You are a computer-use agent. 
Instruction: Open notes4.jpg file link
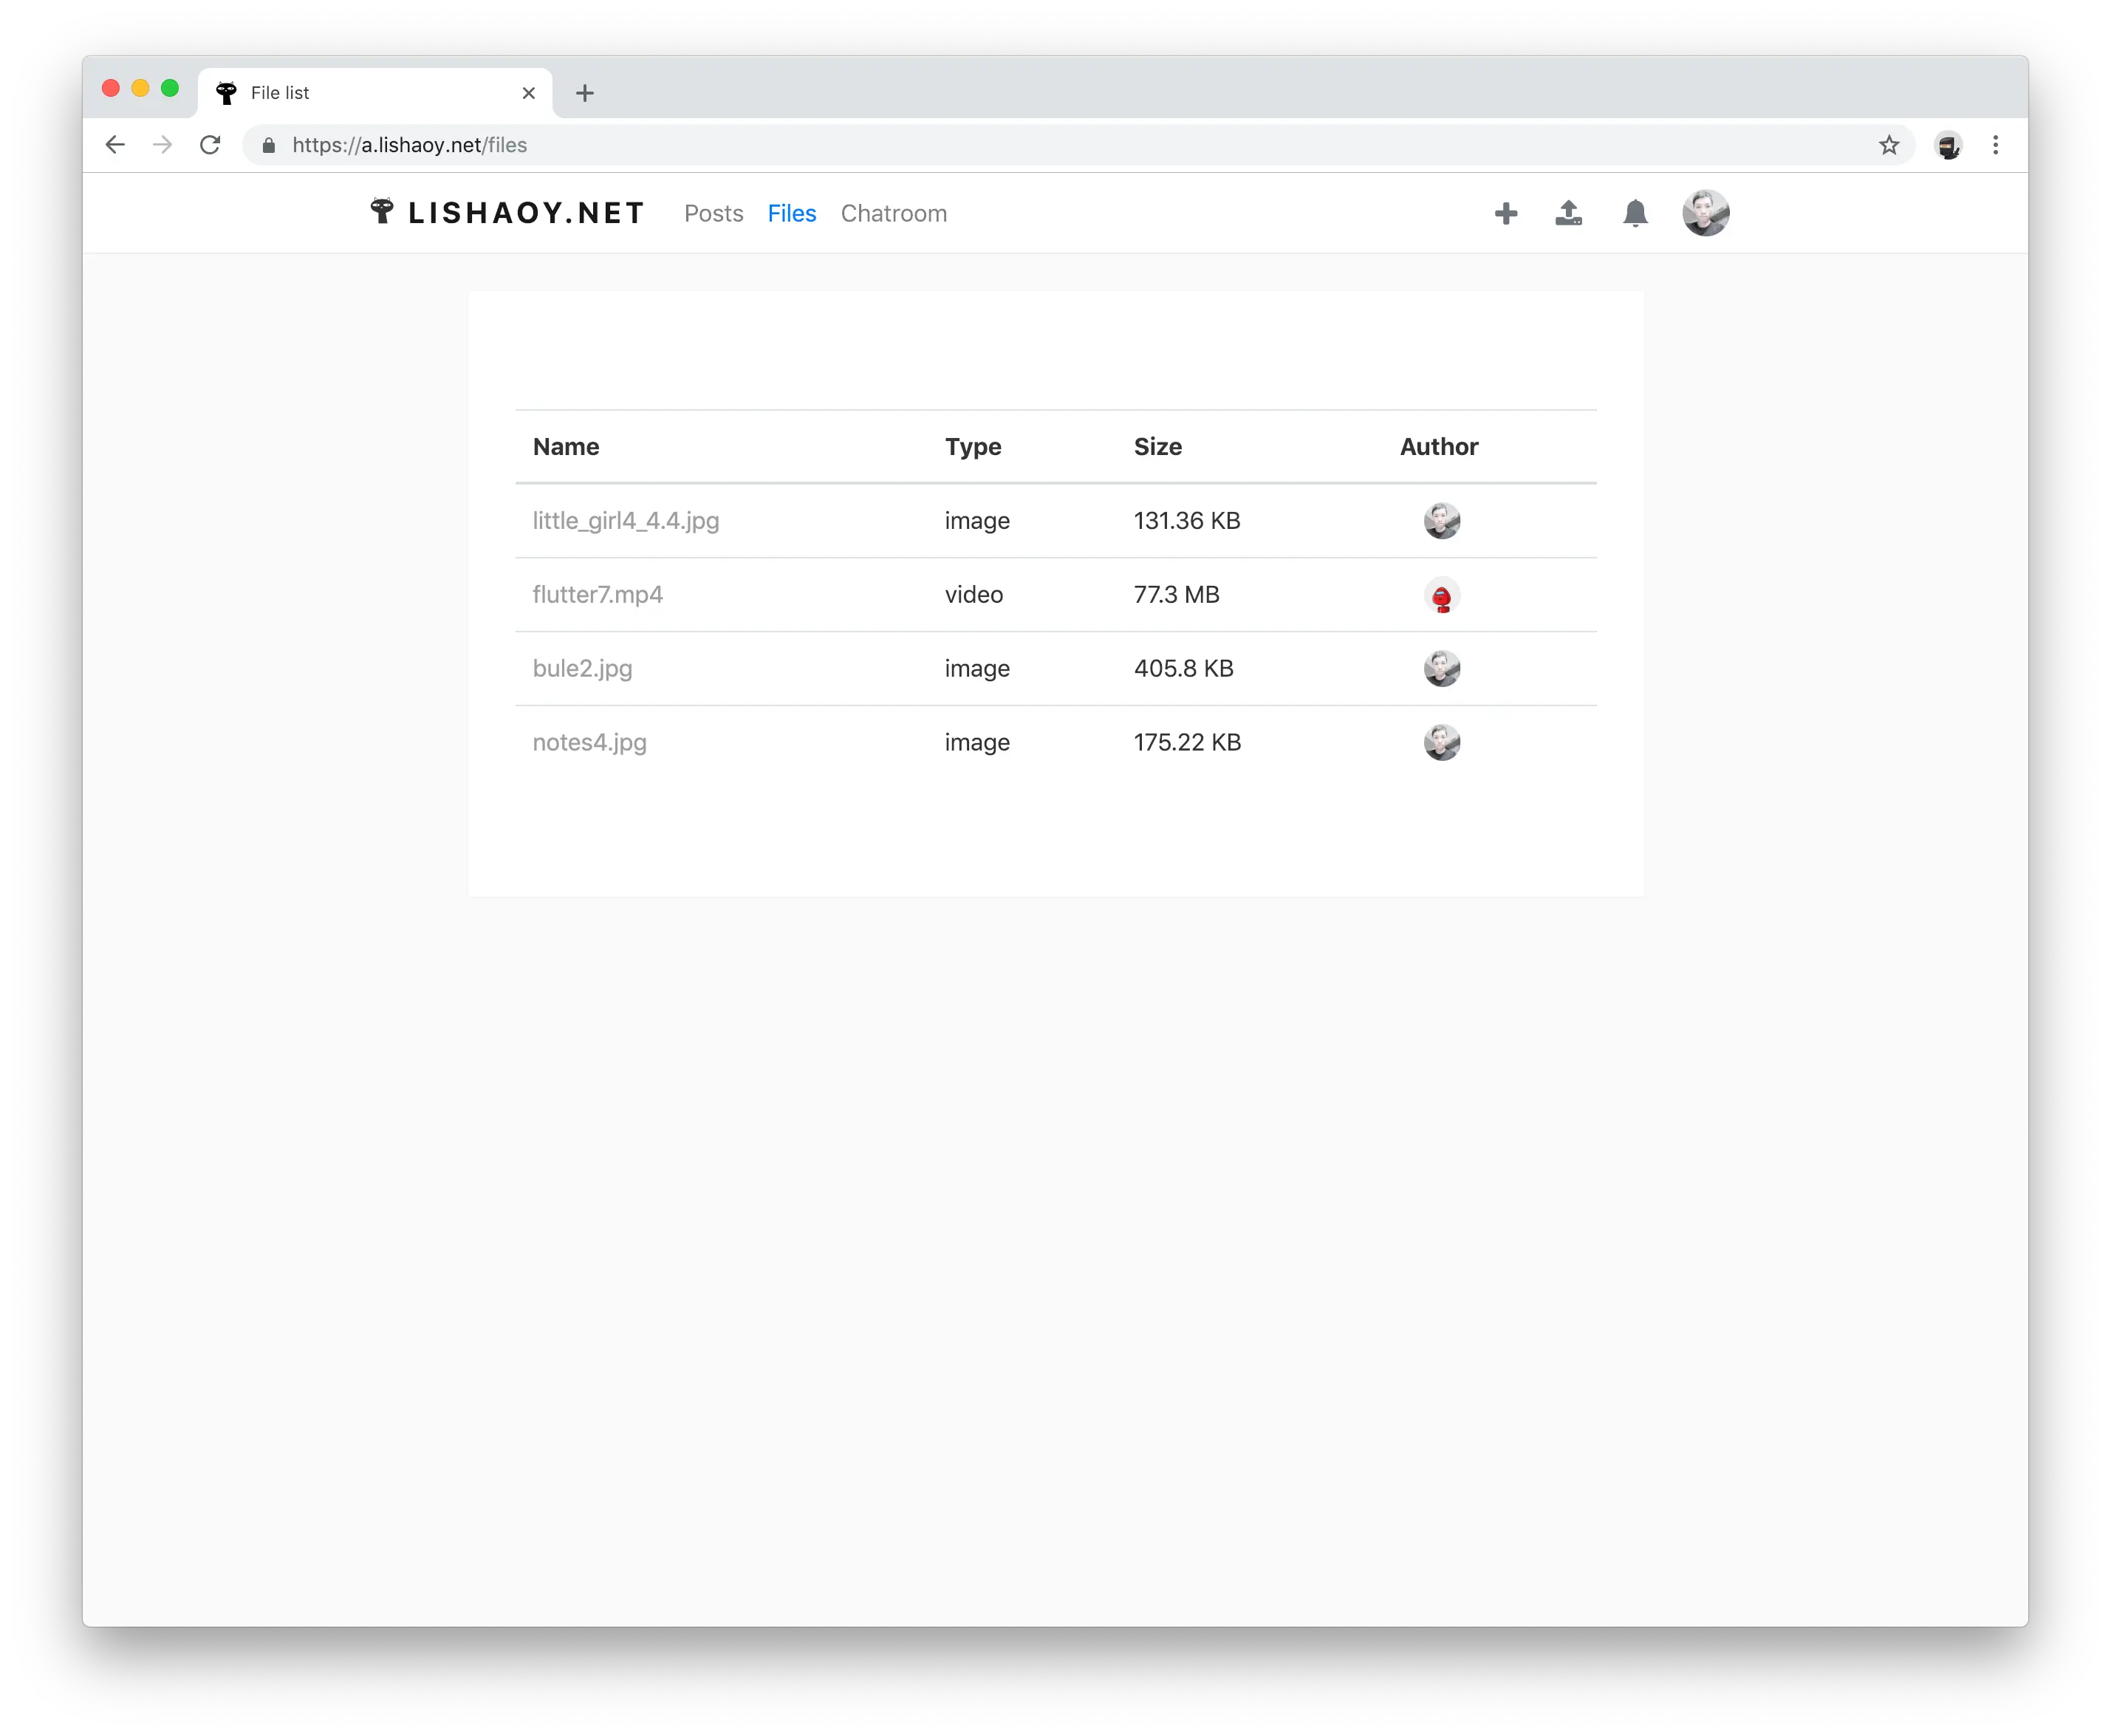coord(589,743)
